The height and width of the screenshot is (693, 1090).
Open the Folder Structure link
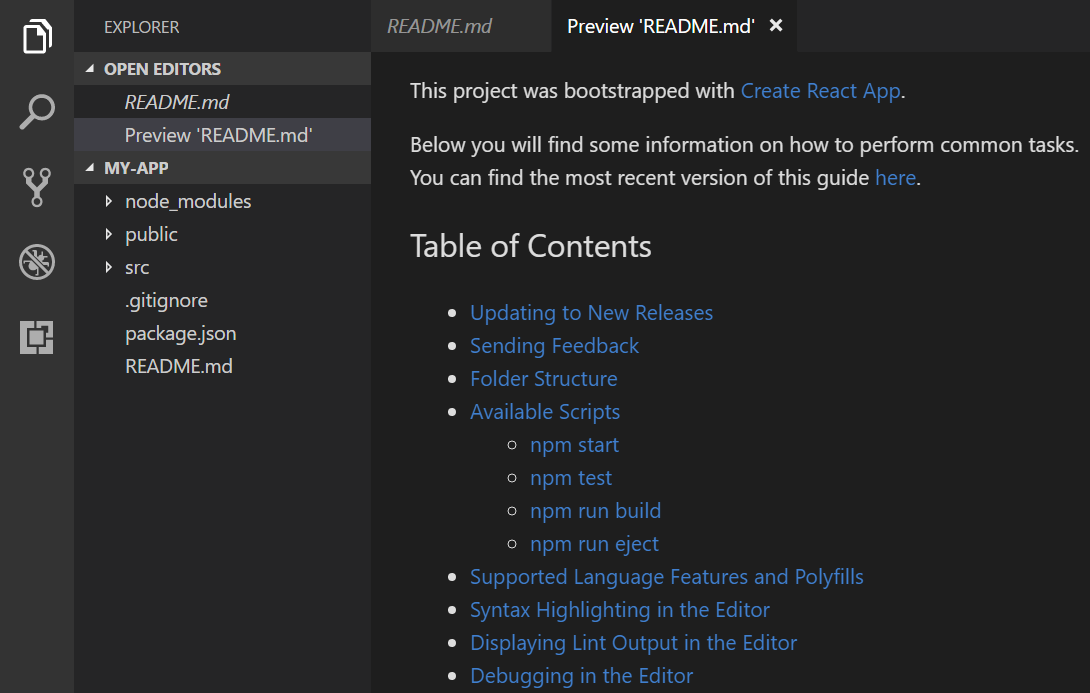[x=544, y=379]
